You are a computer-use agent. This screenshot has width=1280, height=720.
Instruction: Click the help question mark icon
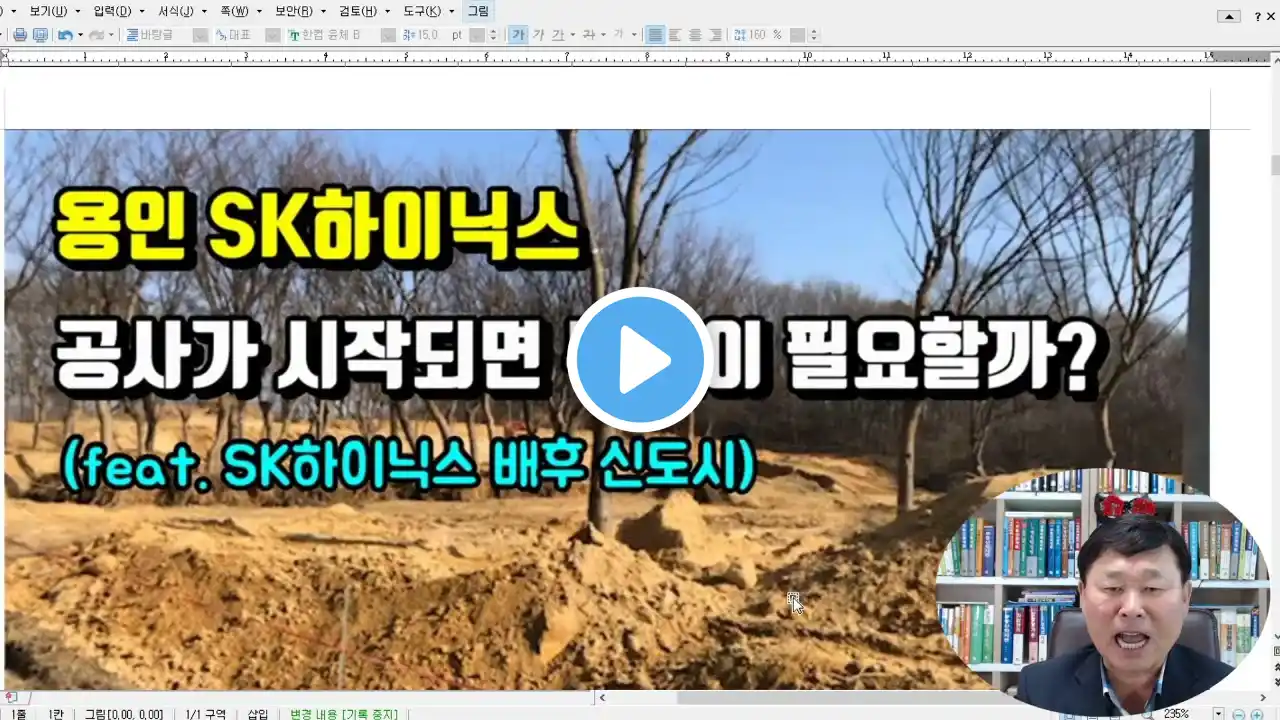tap(1258, 16)
